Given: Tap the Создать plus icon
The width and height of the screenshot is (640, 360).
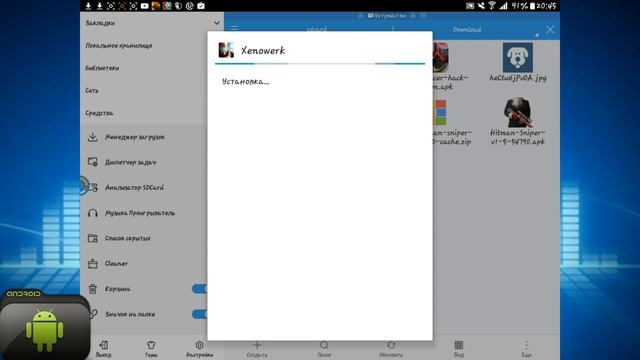Looking at the screenshot, I should [257, 345].
